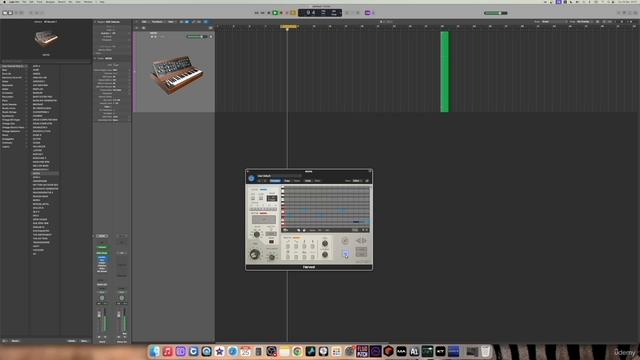Click the plugin Compare button
The width and height of the screenshot is (640, 360).
pyautogui.click(x=275, y=181)
